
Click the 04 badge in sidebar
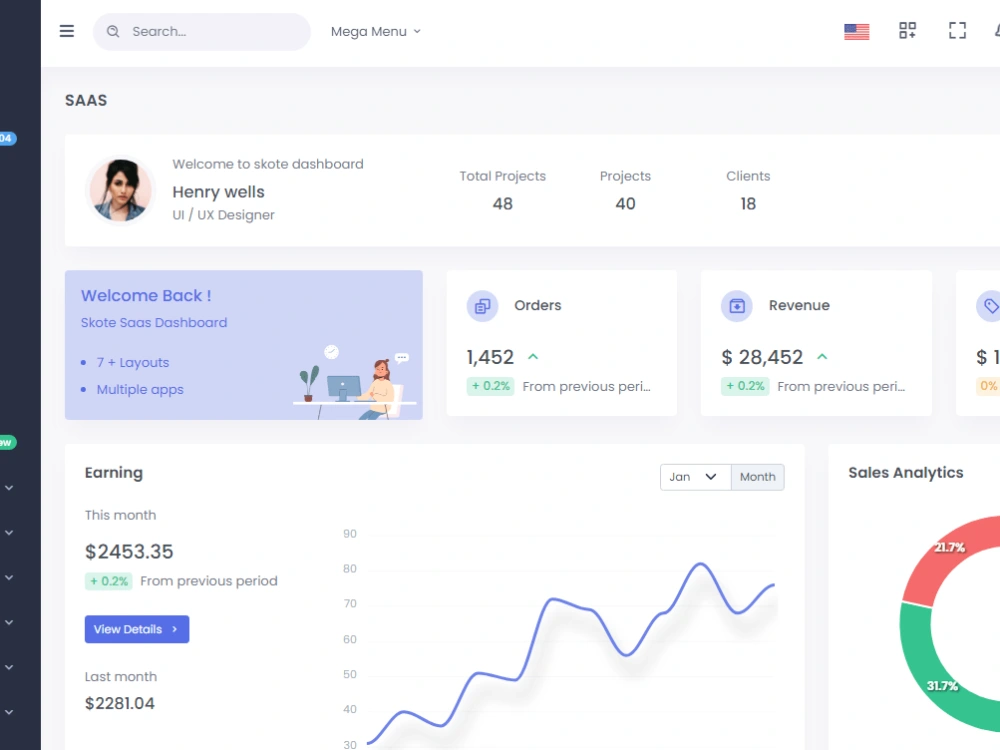8,138
